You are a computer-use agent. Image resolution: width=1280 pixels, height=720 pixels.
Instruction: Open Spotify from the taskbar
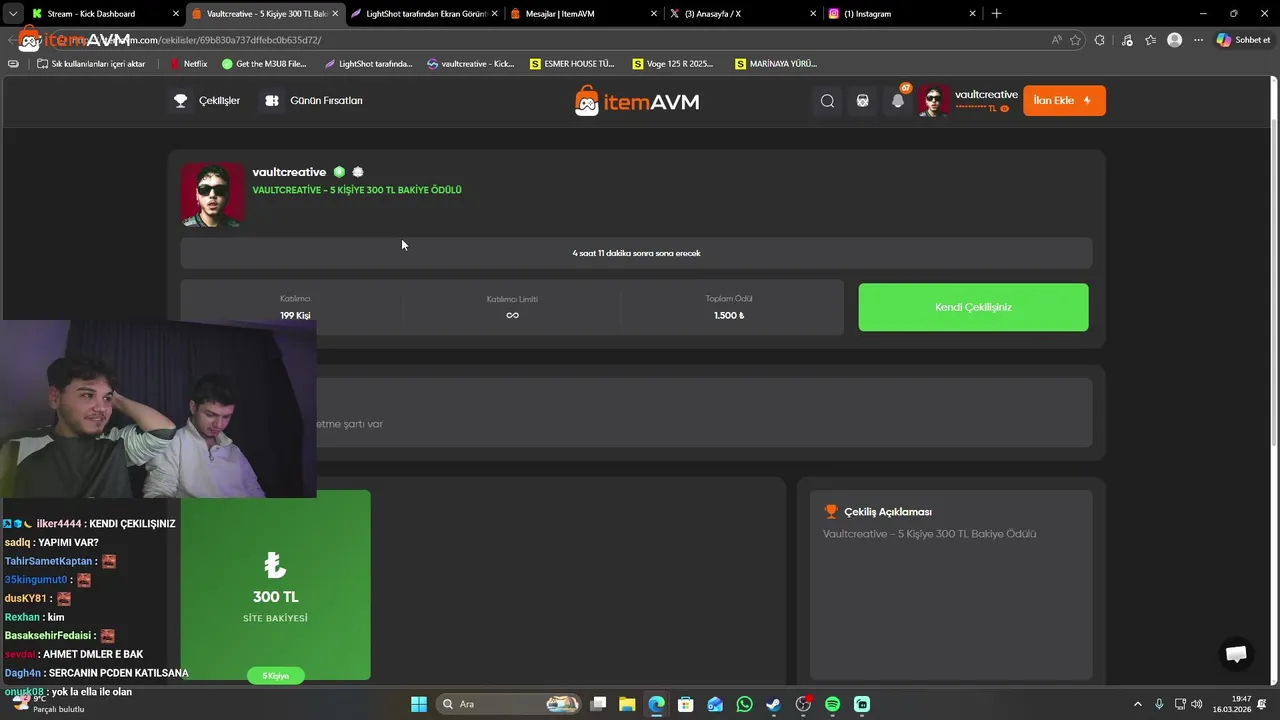[x=832, y=704]
